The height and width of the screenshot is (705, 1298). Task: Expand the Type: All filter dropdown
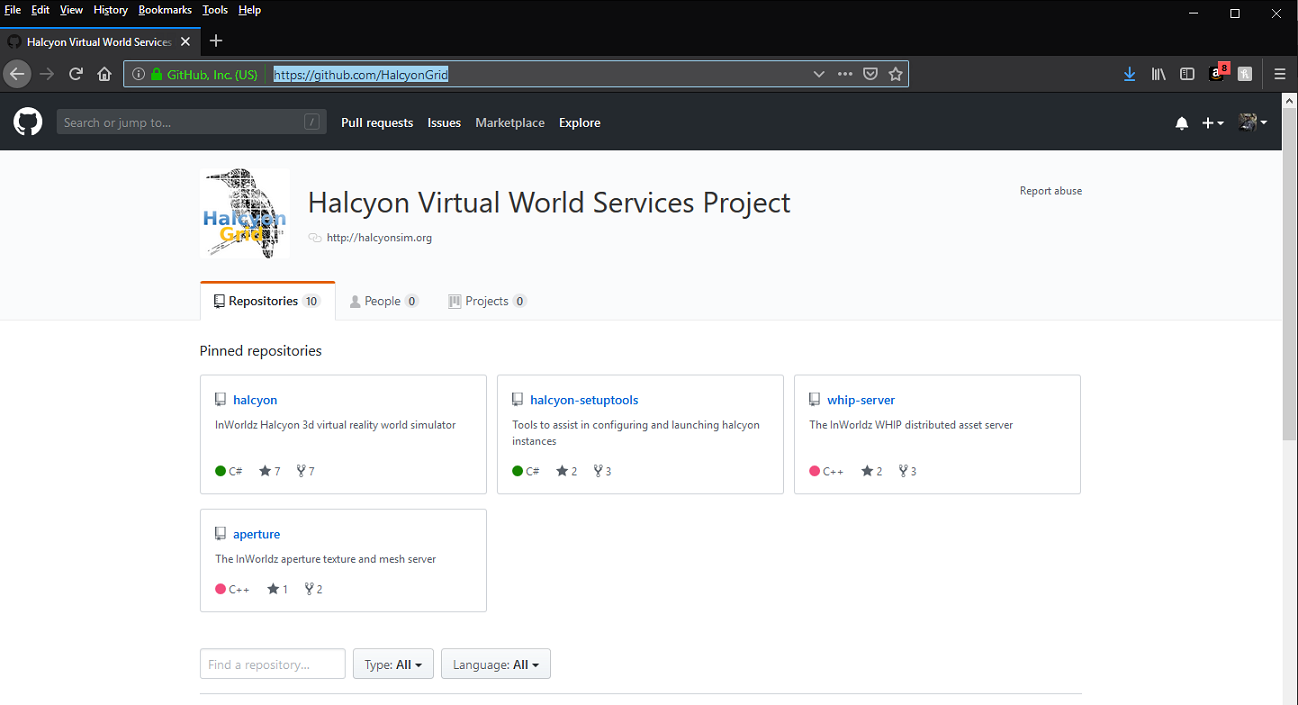tap(393, 664)
